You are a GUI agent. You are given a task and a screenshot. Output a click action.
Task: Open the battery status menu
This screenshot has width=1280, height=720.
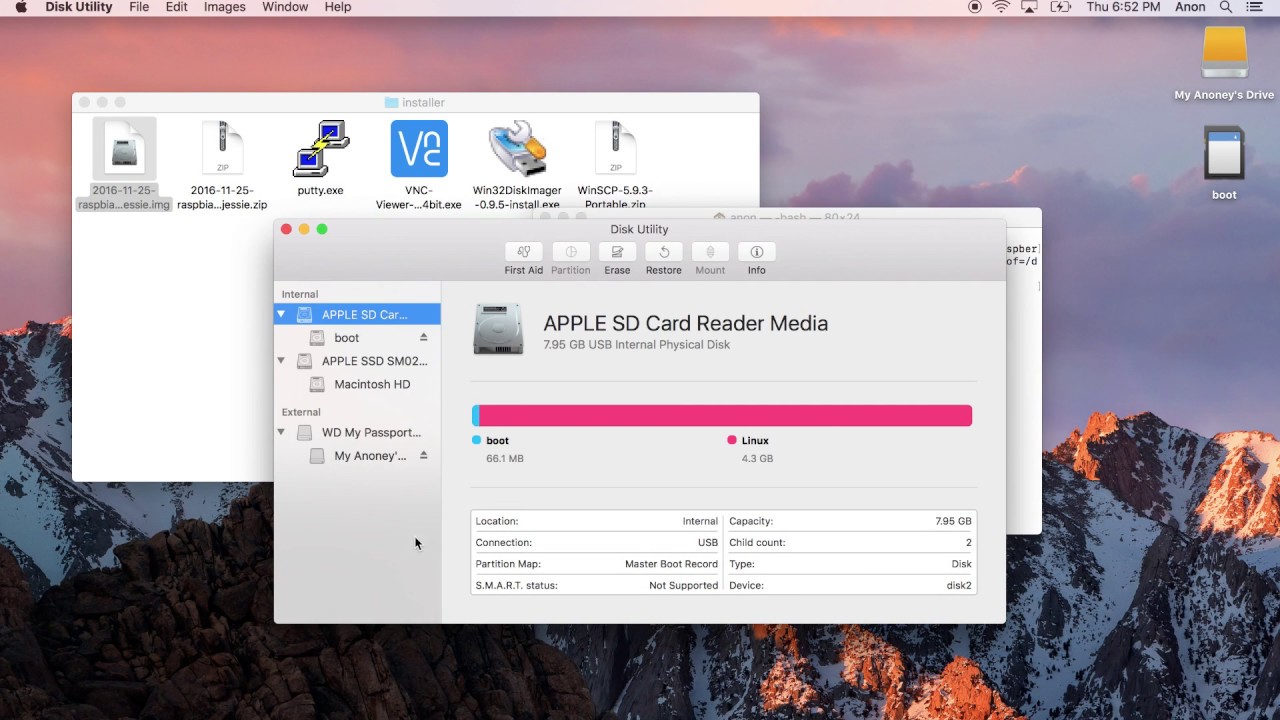point(1060,7)
